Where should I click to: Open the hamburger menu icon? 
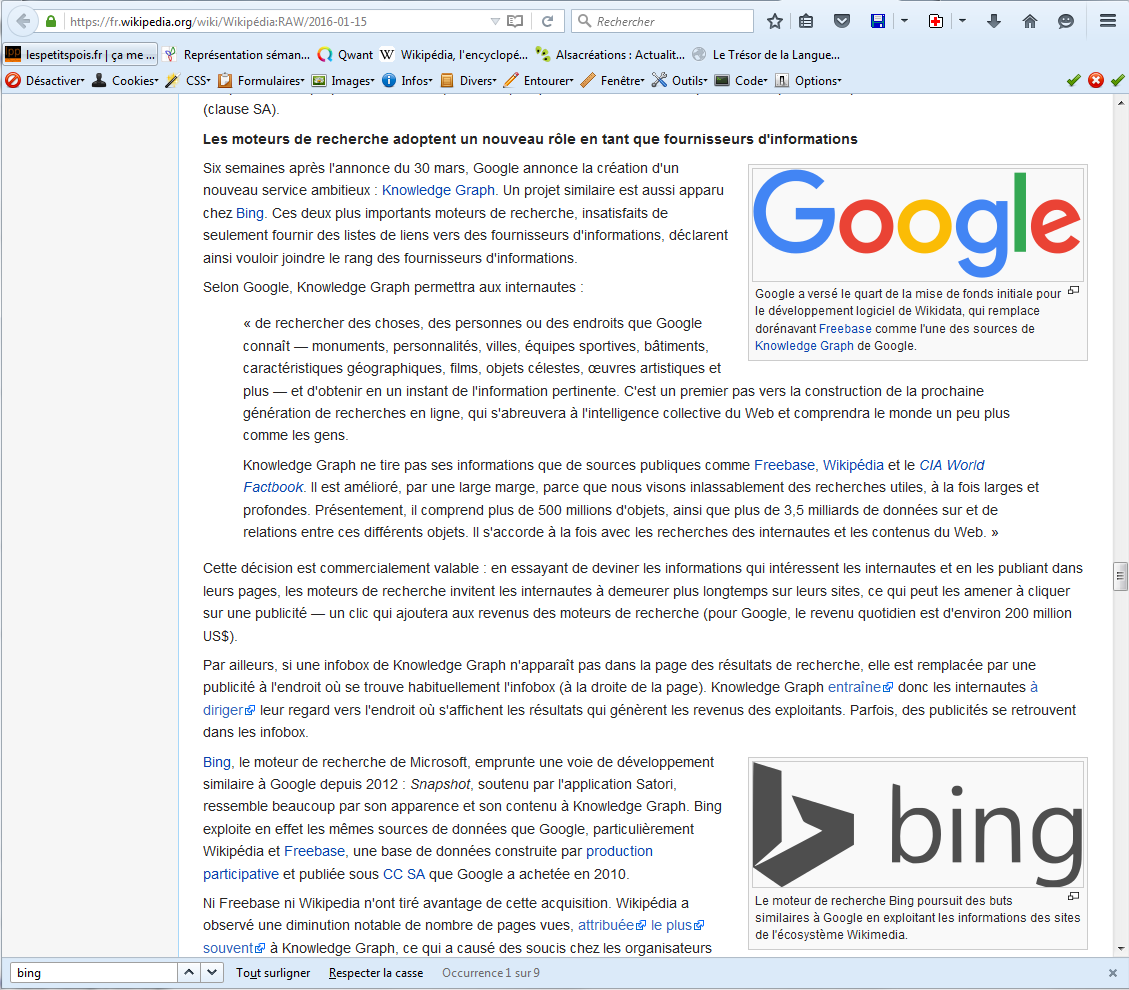(1107, 21)
